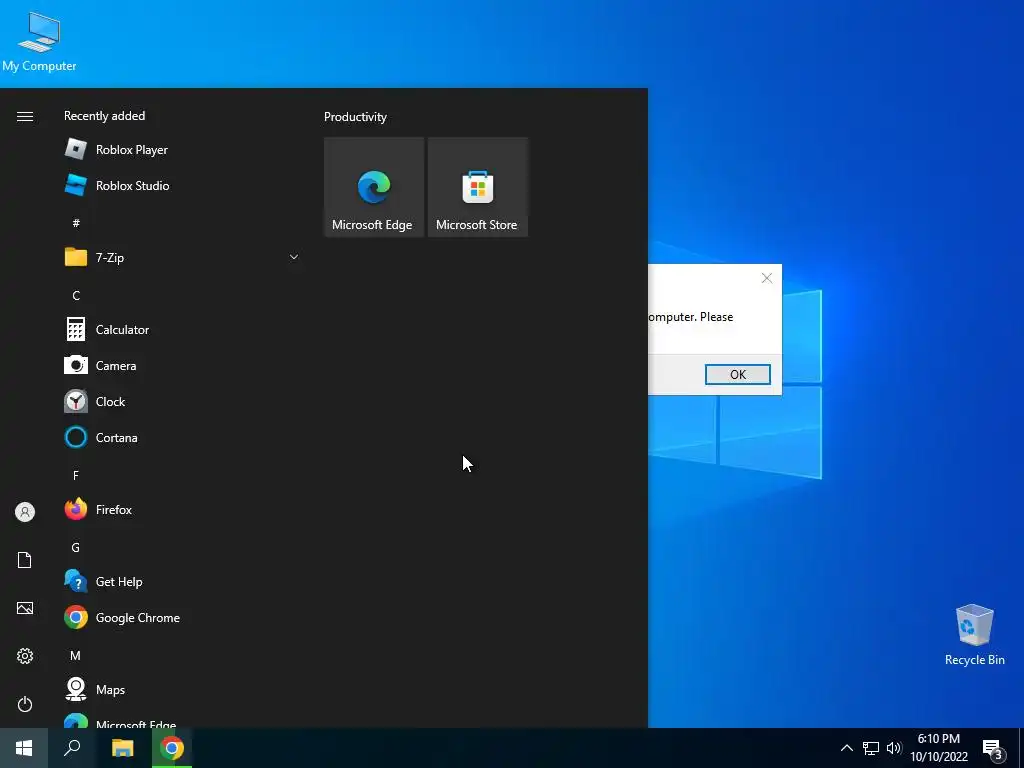Jump to letter # in app list
The height and width of the screenshot is (768, 1024).
[x=76, y=223]
